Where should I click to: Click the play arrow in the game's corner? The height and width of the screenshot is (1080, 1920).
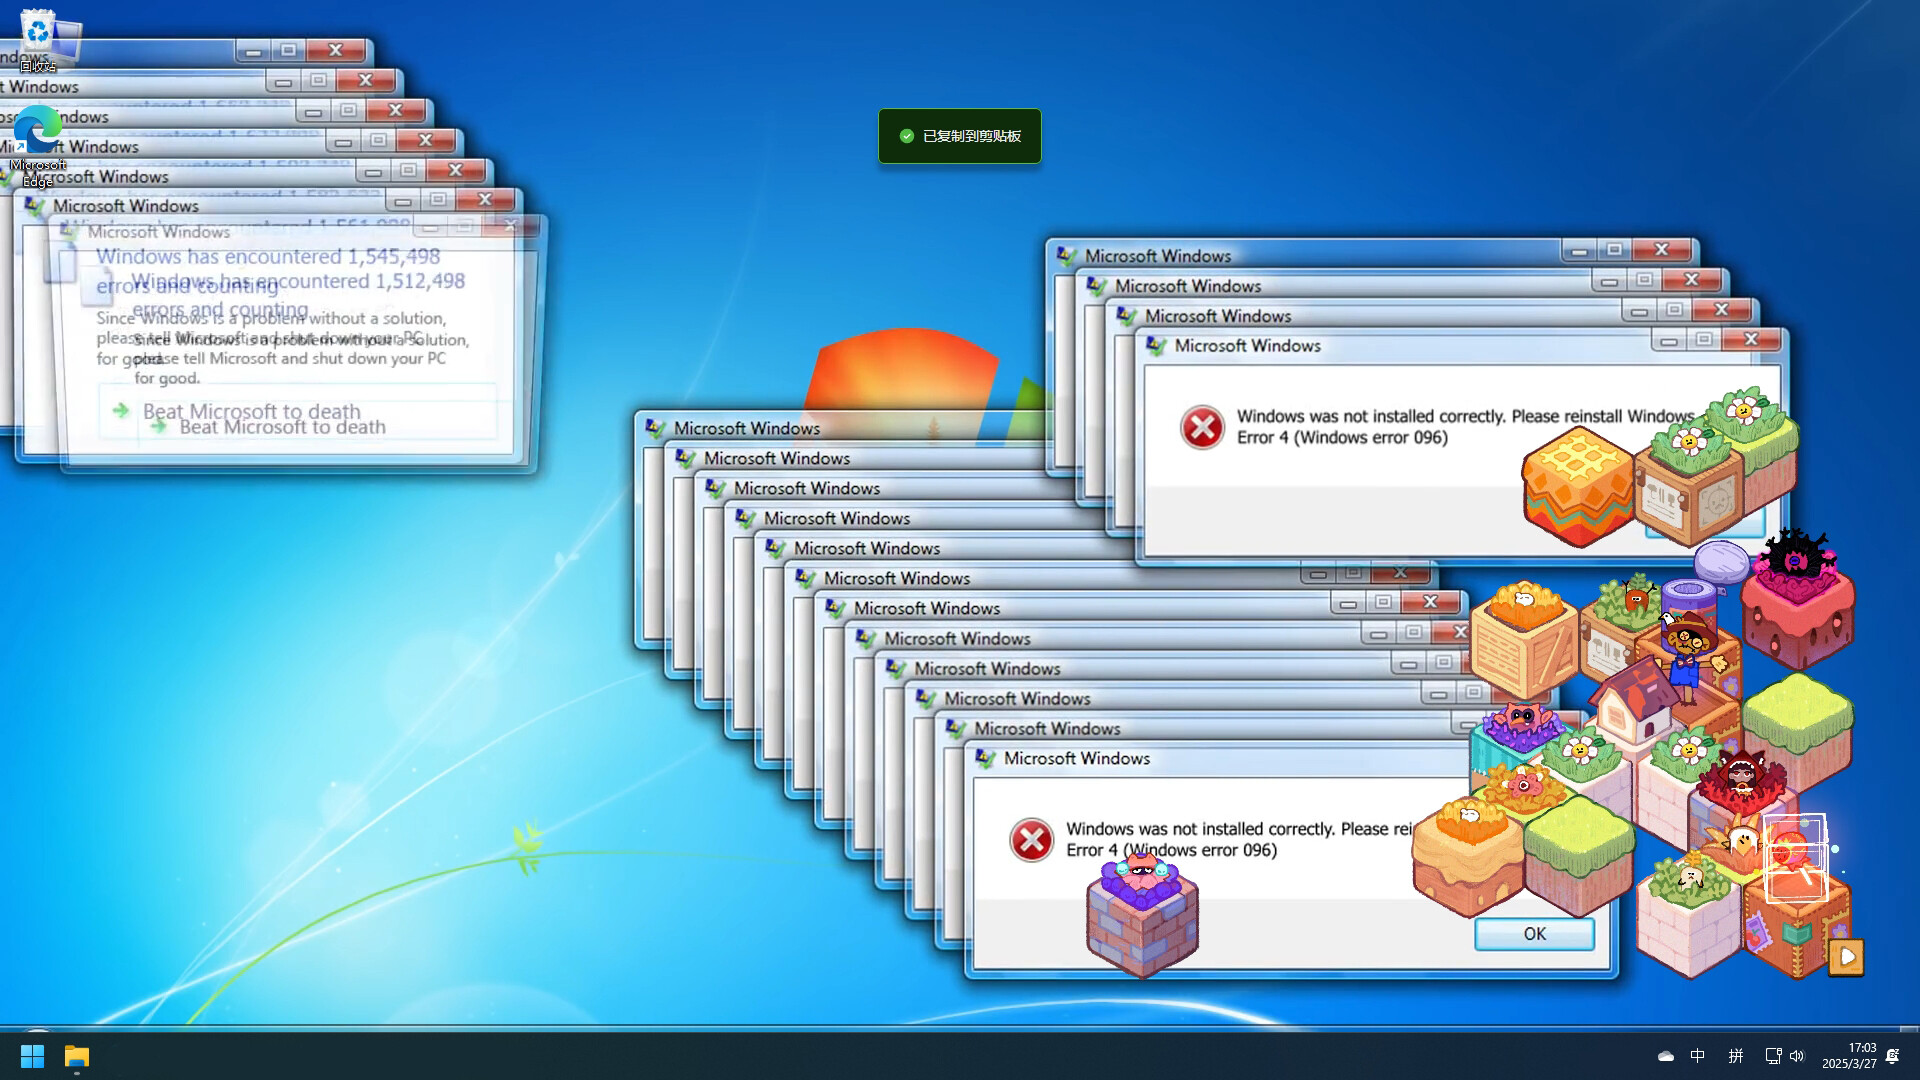pos(1846,958)
